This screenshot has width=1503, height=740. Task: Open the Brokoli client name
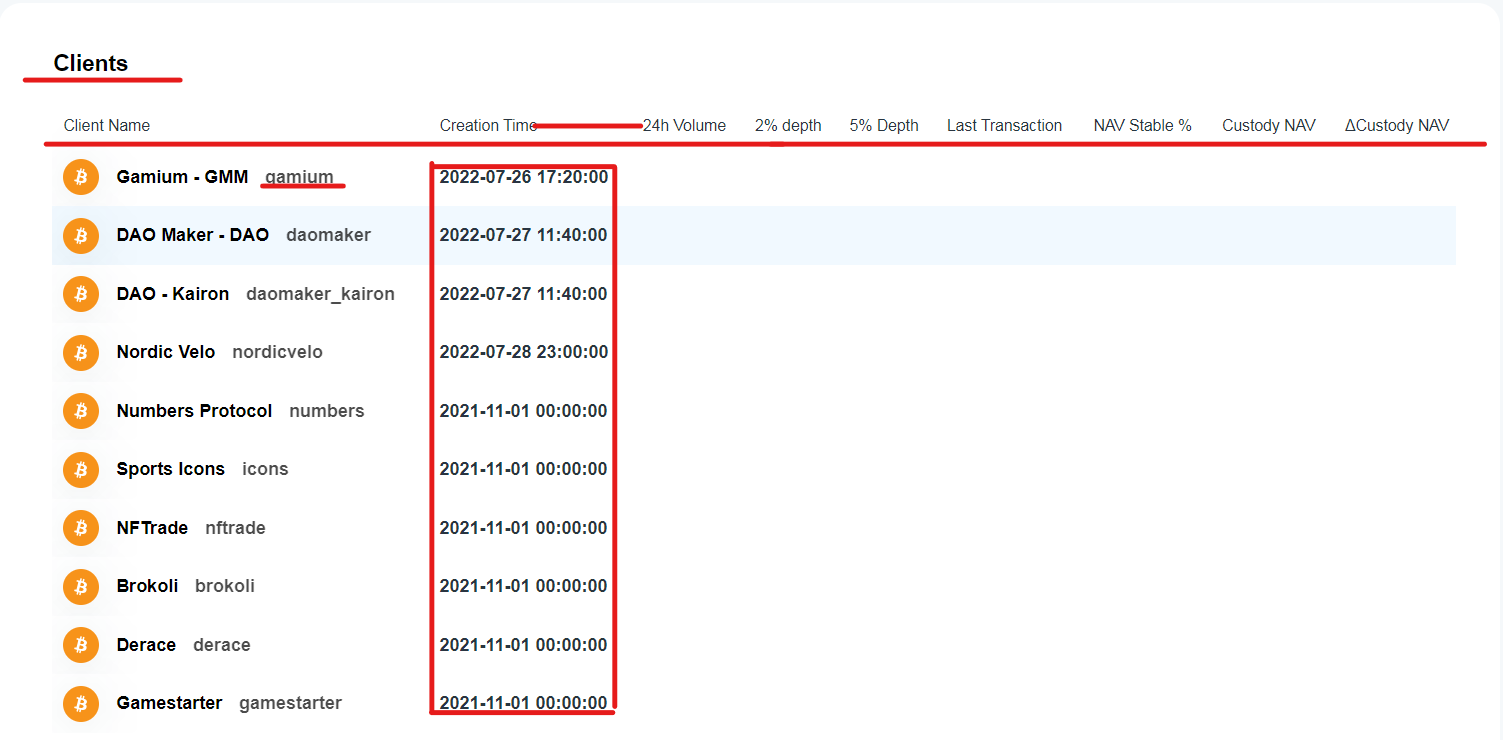(x=147, y=586)
